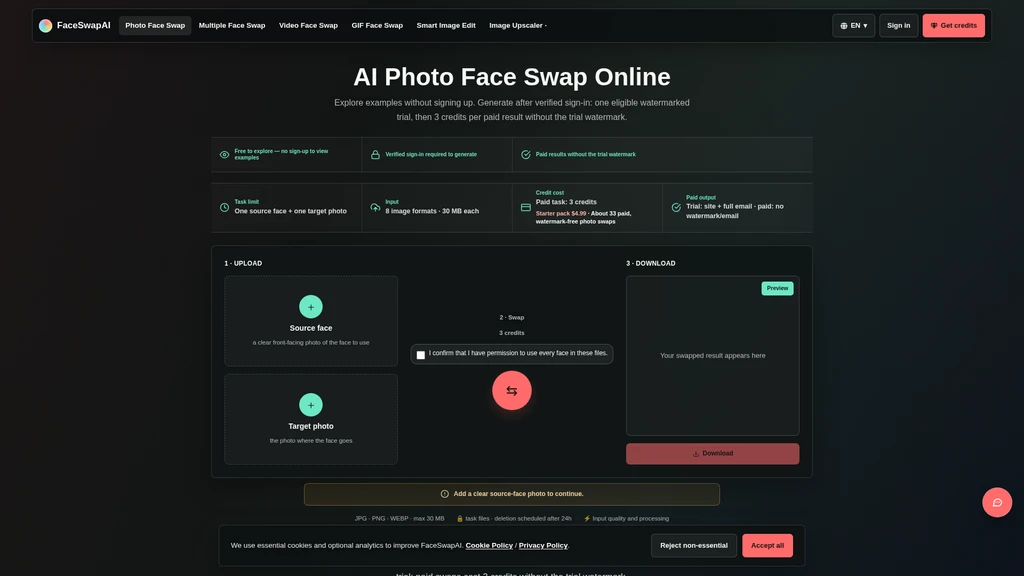
Task: Click the lock icon for verified sign-in
Action: coord(376,155)
